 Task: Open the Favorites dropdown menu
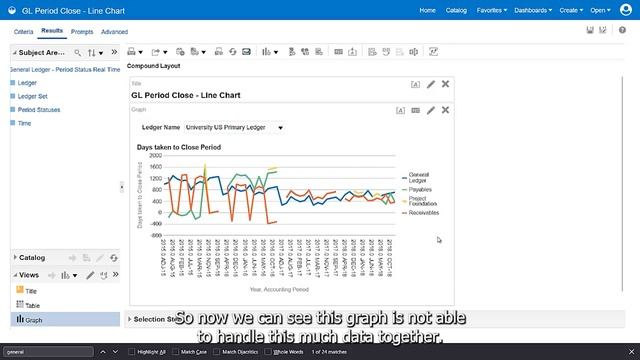(492, 10)
